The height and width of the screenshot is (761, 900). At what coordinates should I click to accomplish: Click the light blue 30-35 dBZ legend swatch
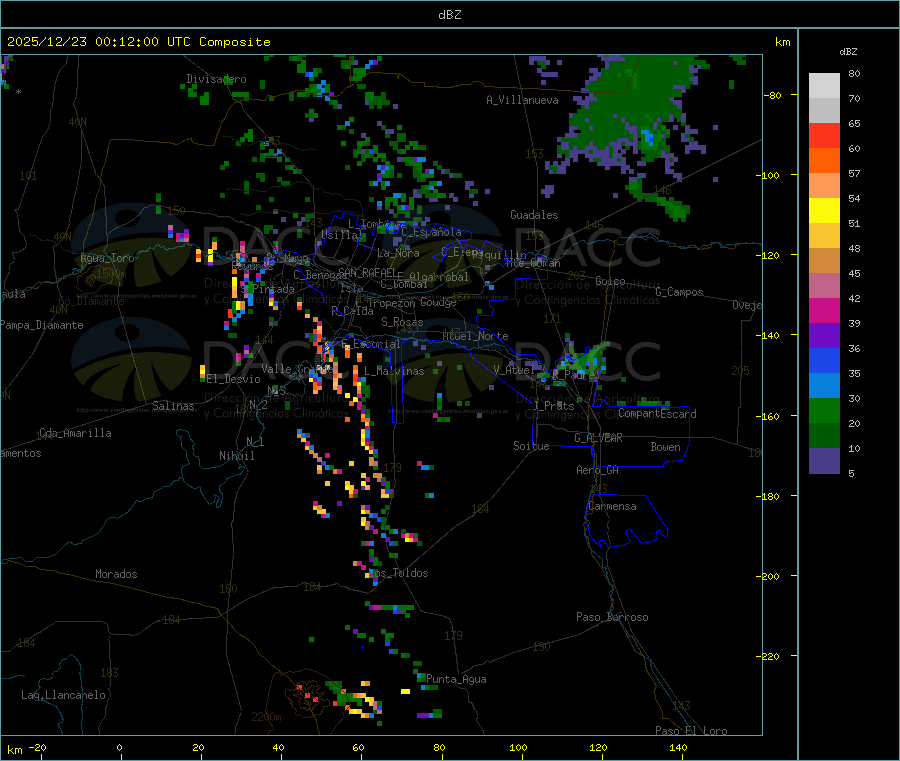click(x=824, y=386)
